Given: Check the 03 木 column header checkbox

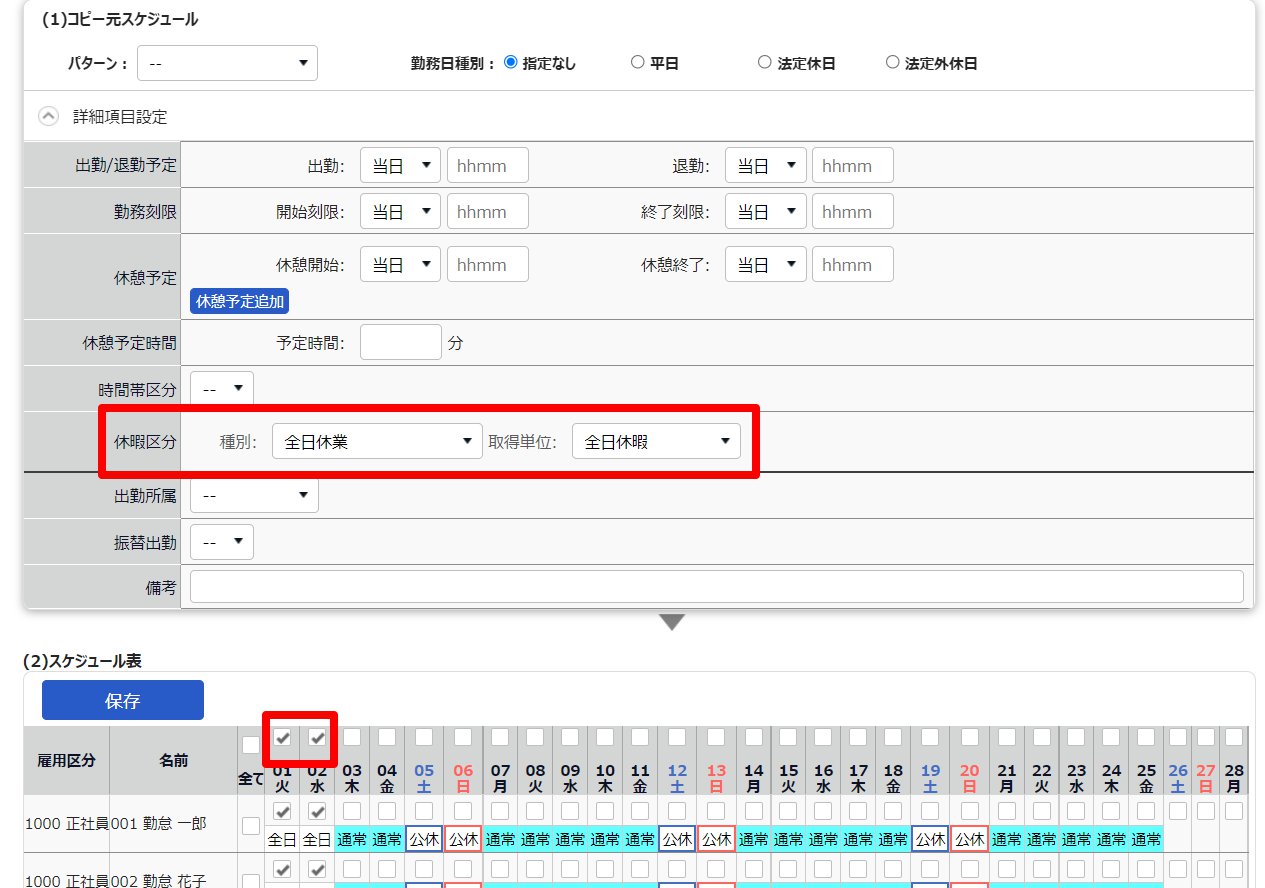Looking at the screenshot, I should [353, 737].
